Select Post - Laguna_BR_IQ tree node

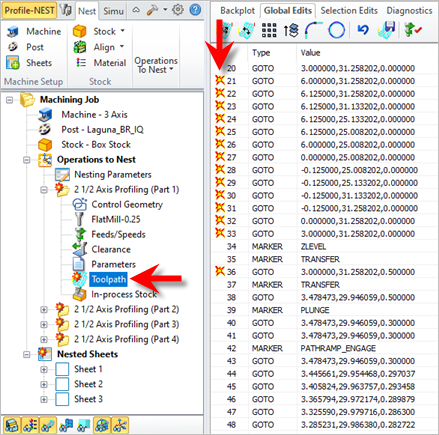click(91, 129)
